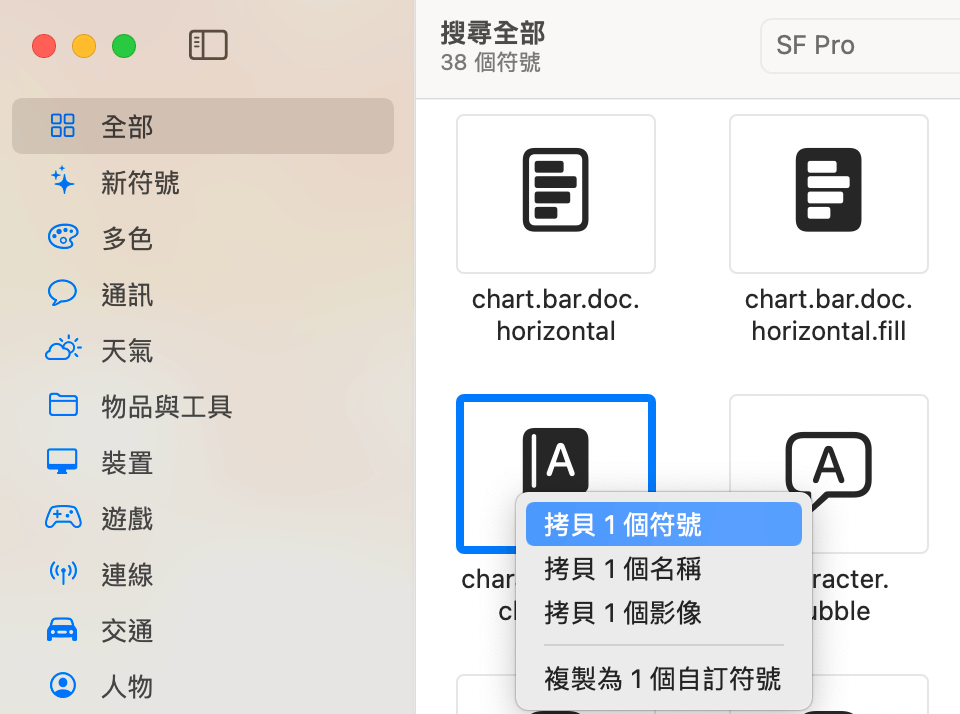Select the 全部 category grid icon

62,126
